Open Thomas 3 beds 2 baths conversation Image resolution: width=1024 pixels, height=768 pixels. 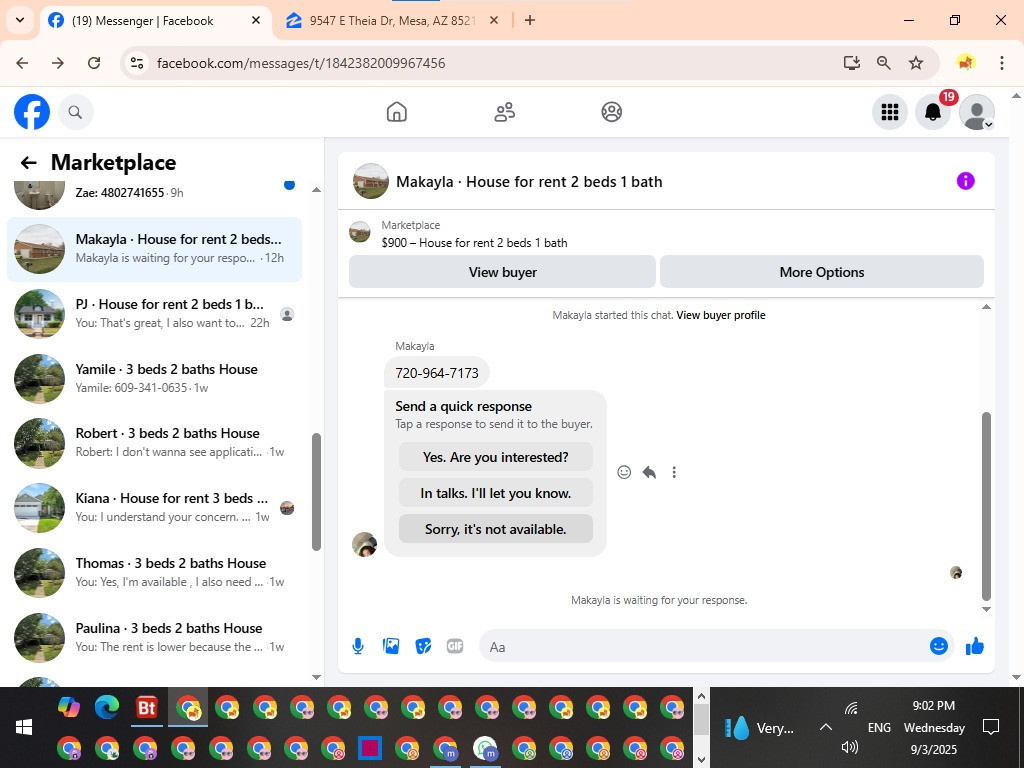[x=155, y=572]
